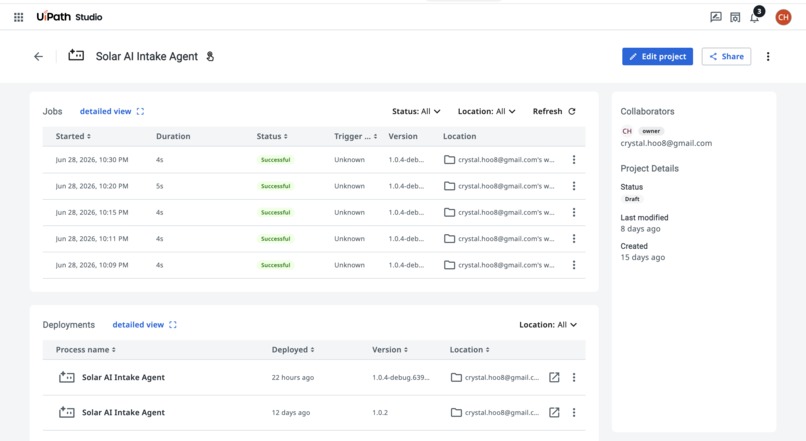
Task: Click Successful status of 10:15 PM job
Action: click(276, 212)
